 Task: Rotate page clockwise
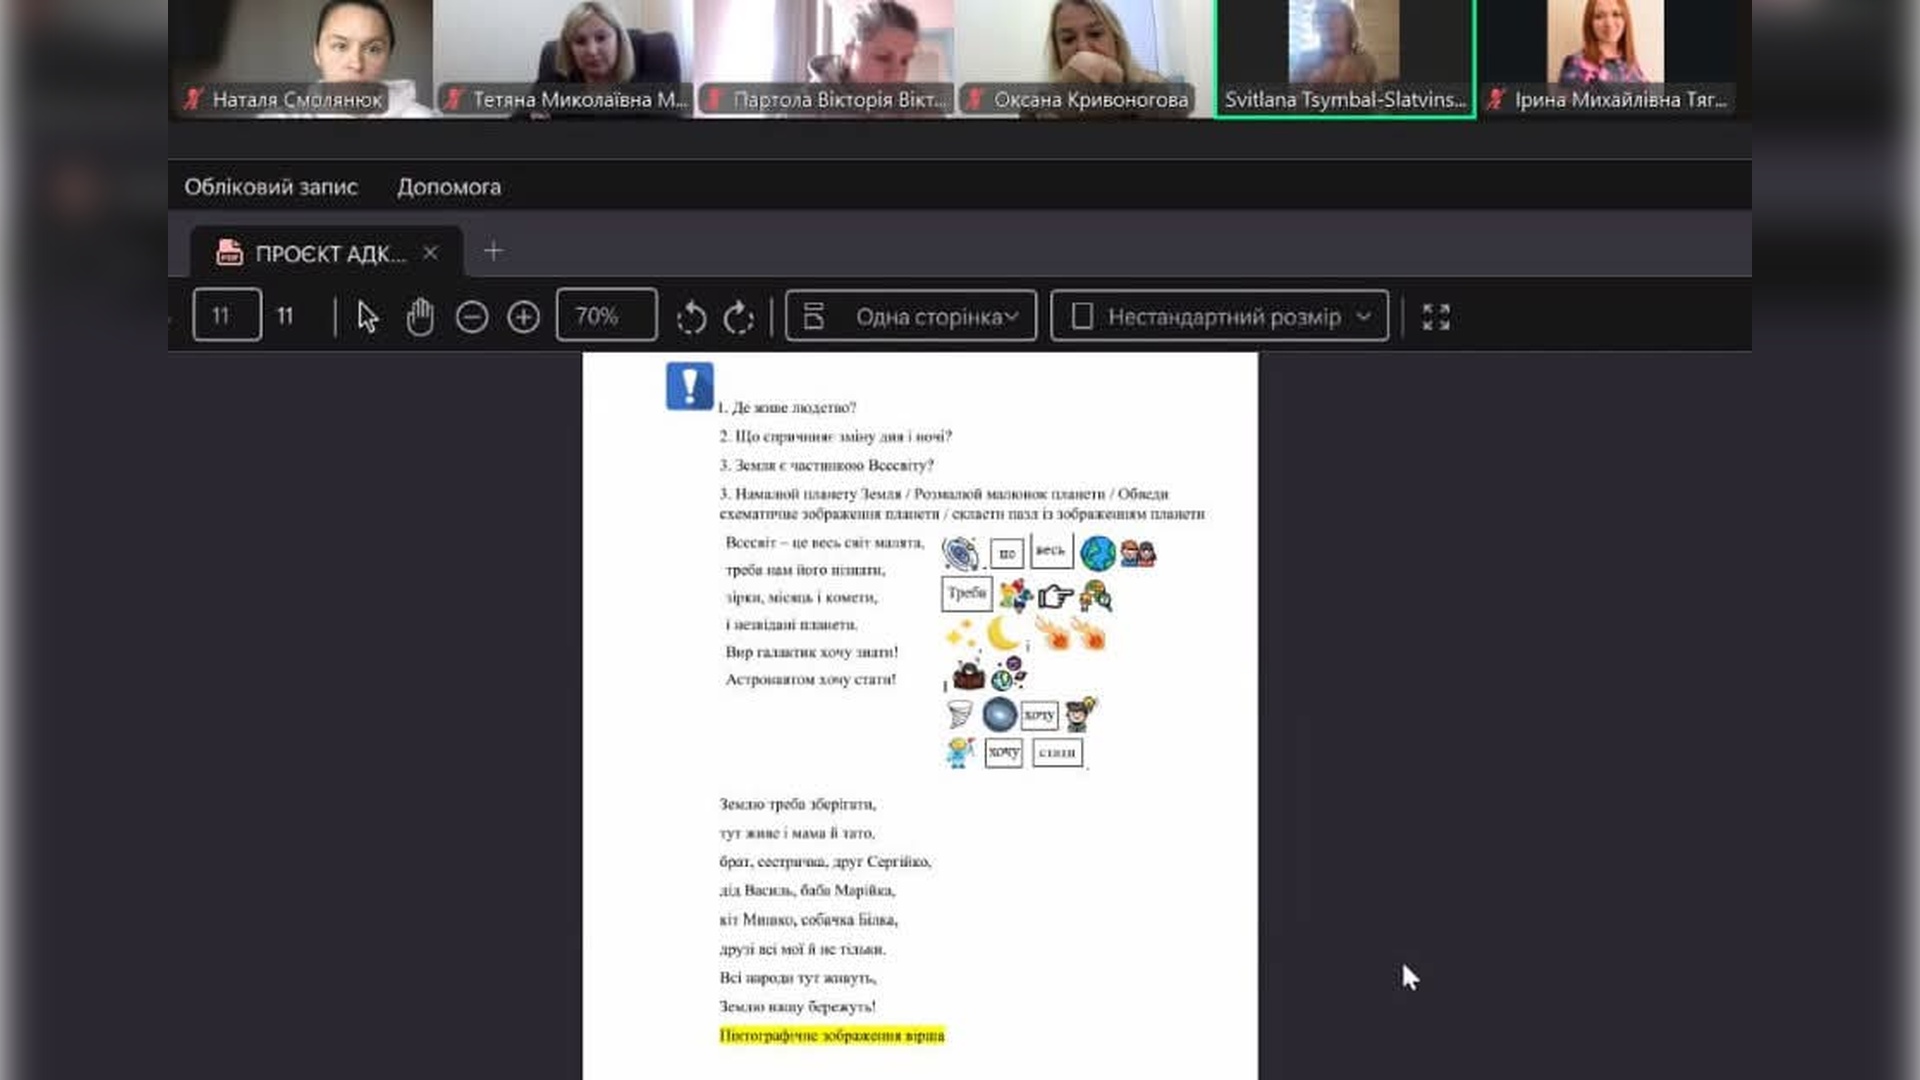pyautogui.click(x=738, y=318)
